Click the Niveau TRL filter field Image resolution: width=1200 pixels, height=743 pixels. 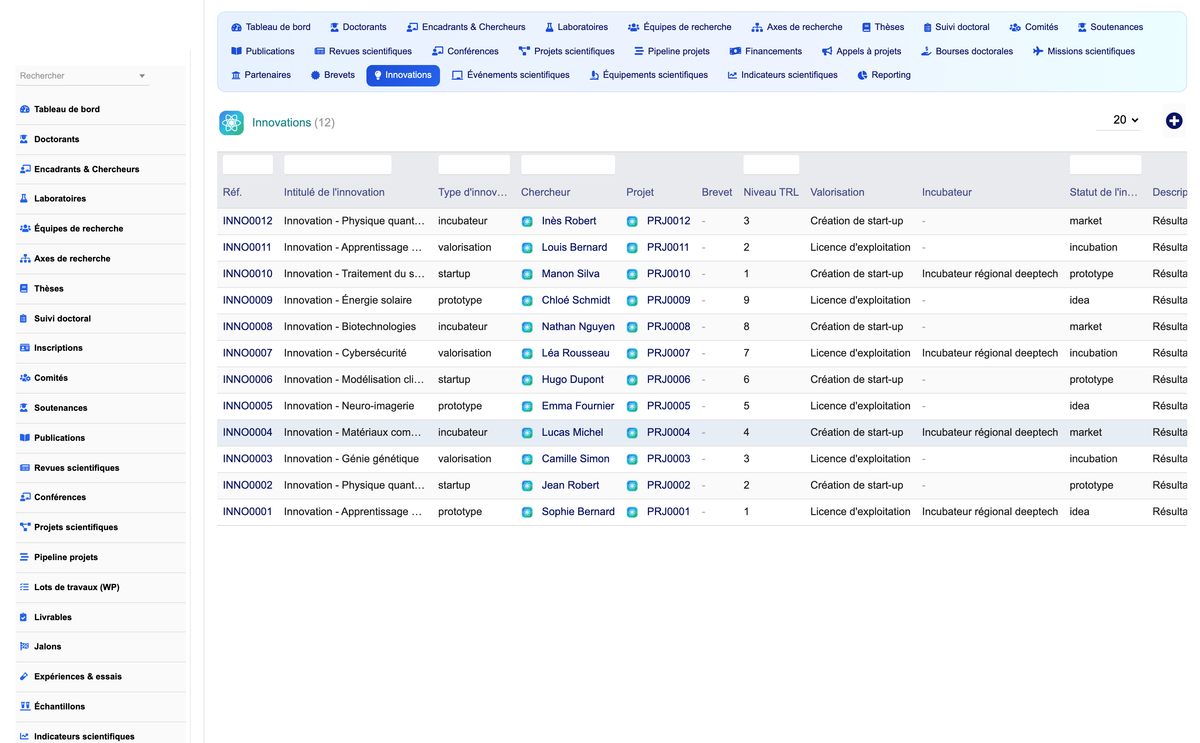pos(771,165)
